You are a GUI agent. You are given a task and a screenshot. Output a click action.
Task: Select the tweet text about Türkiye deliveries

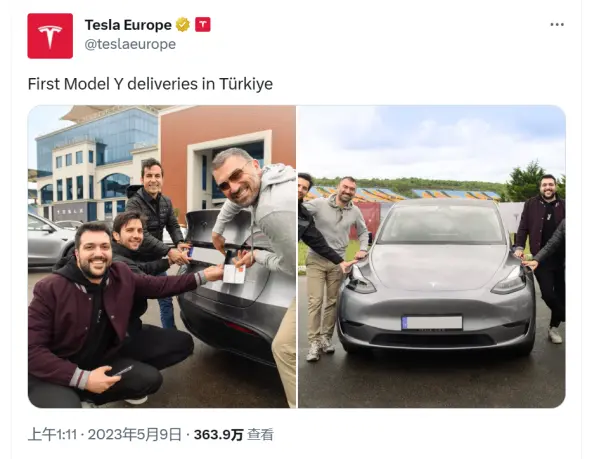coord(150,84)
